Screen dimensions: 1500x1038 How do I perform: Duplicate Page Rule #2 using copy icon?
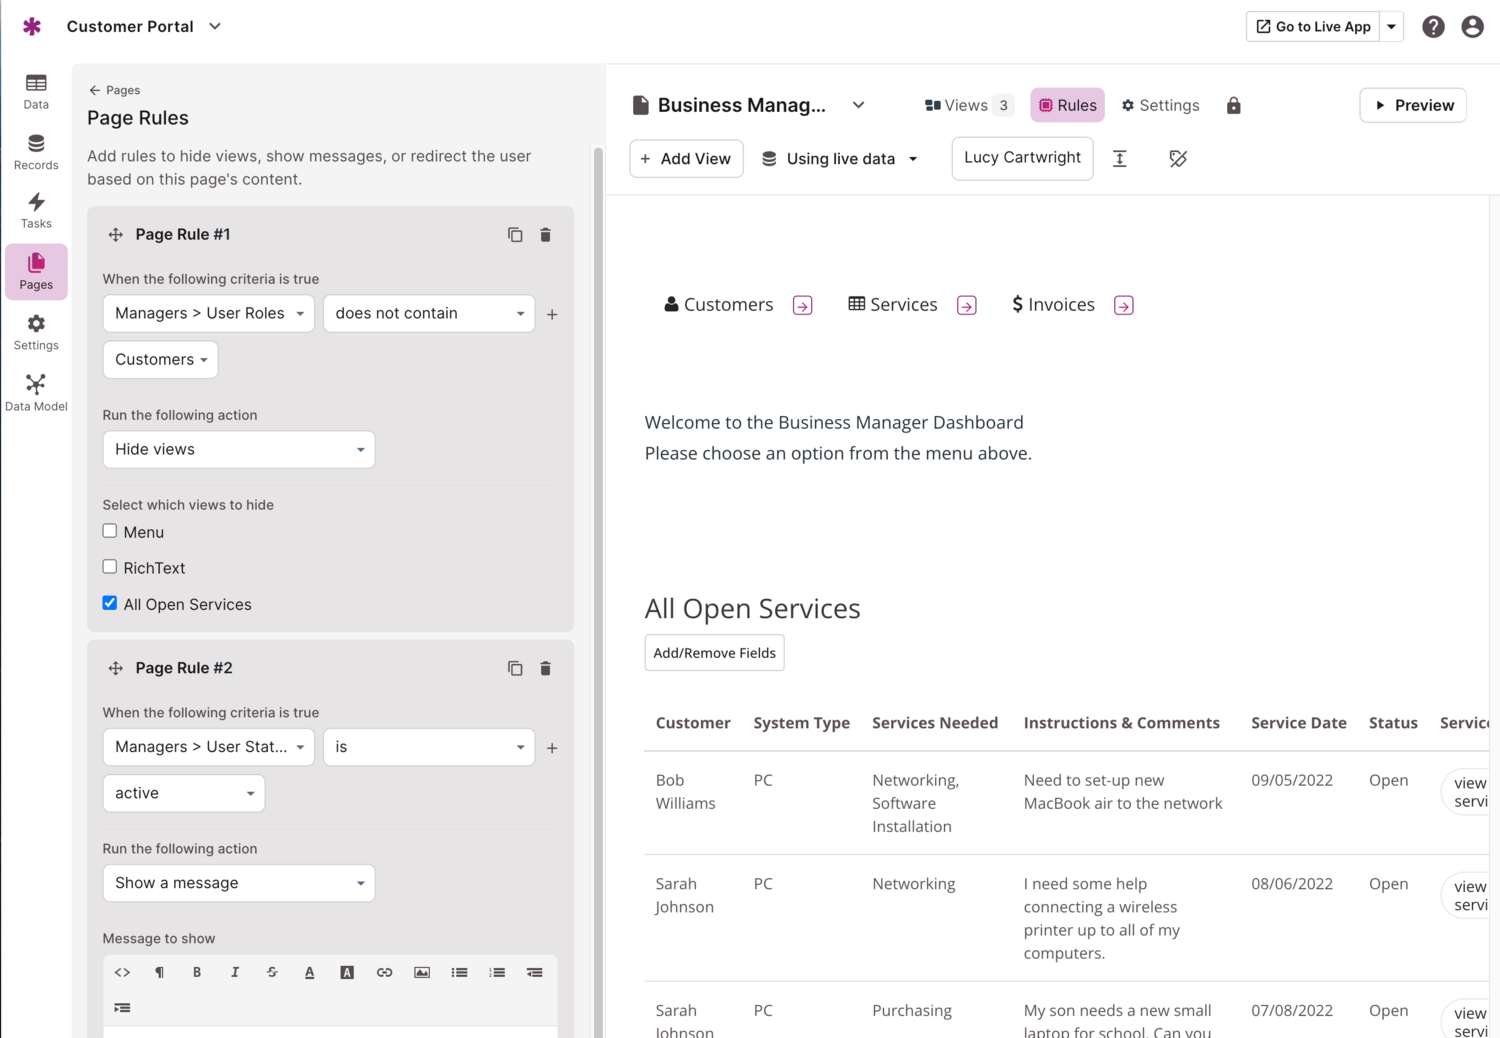(515, 668)
